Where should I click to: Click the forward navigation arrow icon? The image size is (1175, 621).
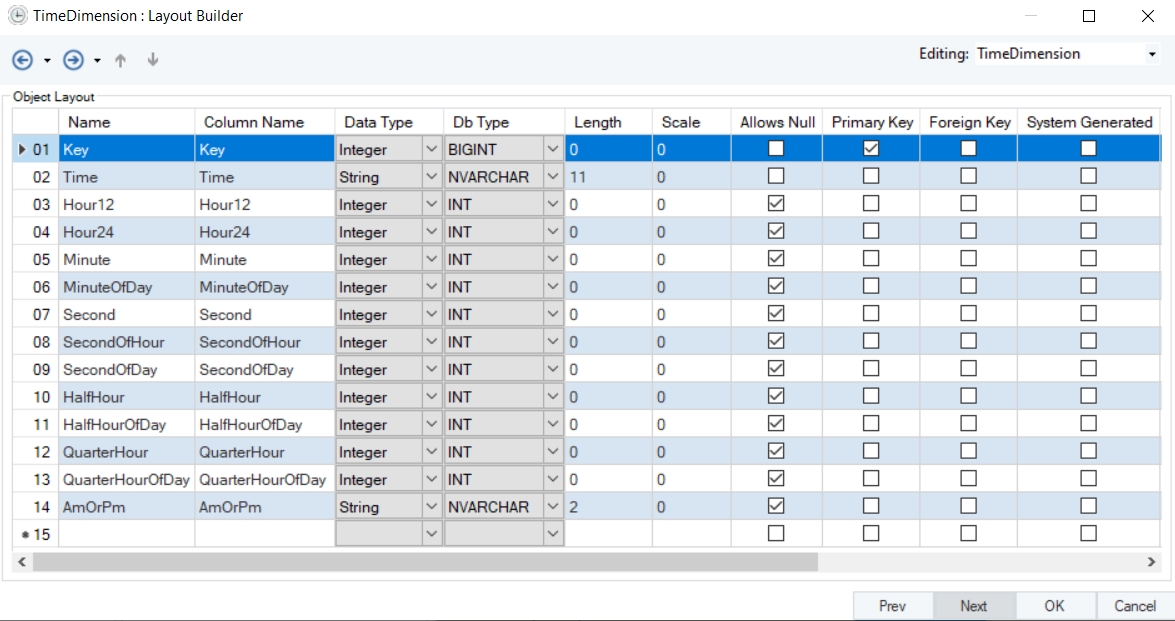pos(73,60)
